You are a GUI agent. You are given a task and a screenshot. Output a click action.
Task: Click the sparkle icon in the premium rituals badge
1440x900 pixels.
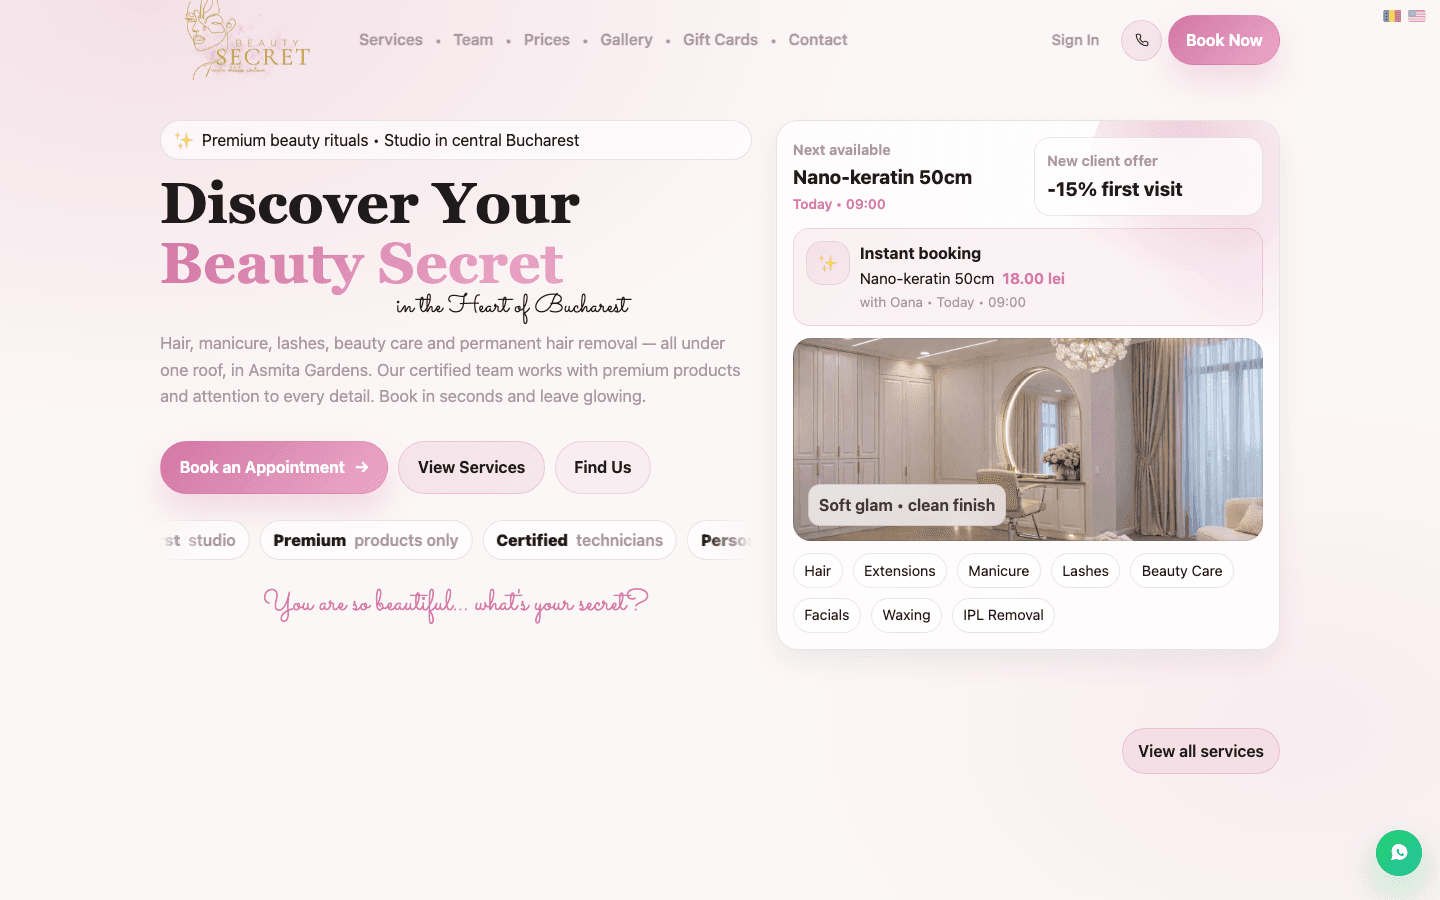point(183,140)
